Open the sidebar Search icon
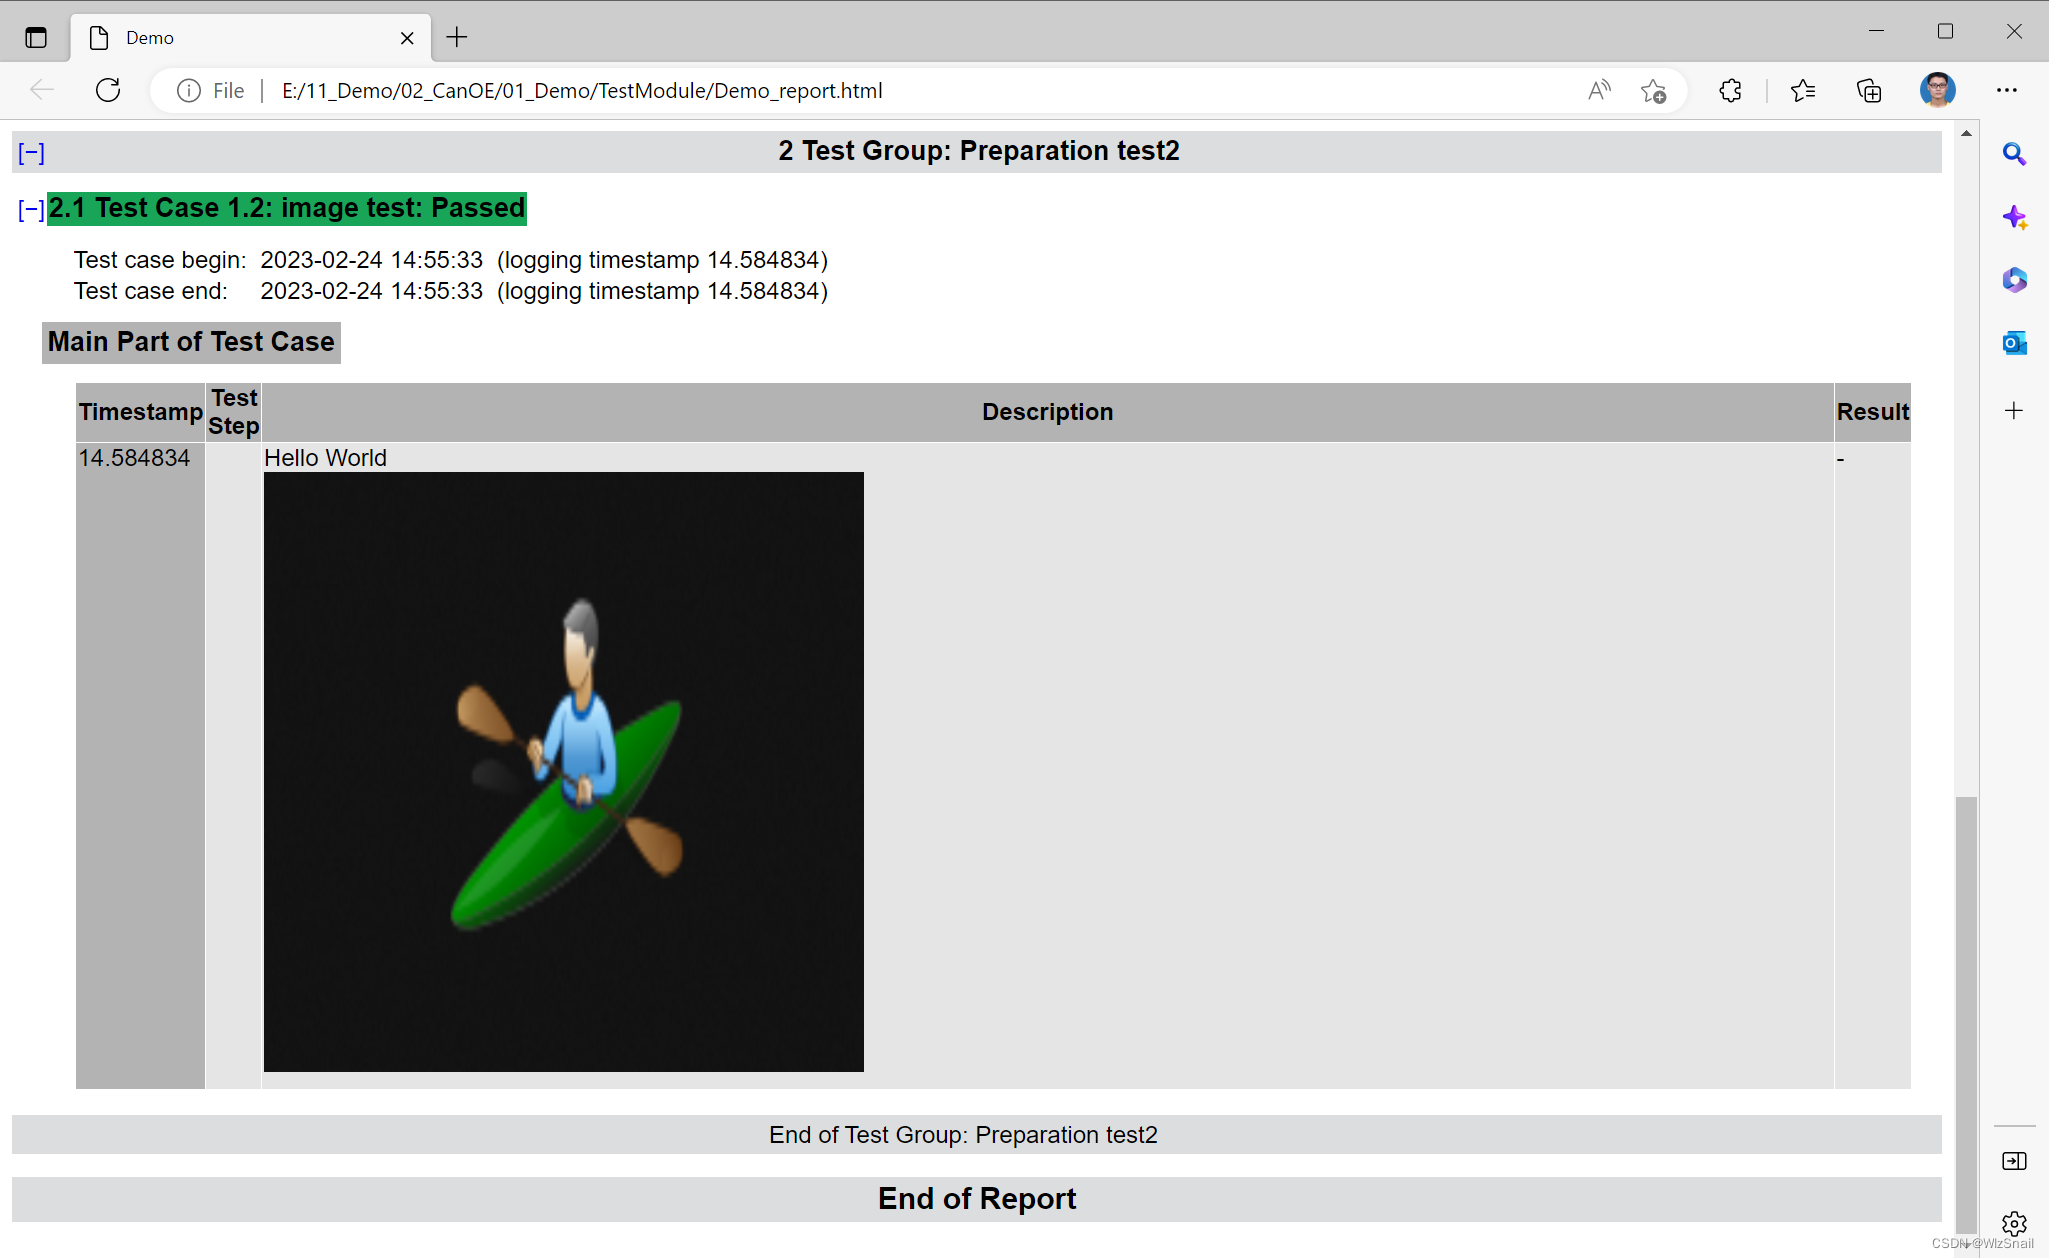 click(2014, 154)
